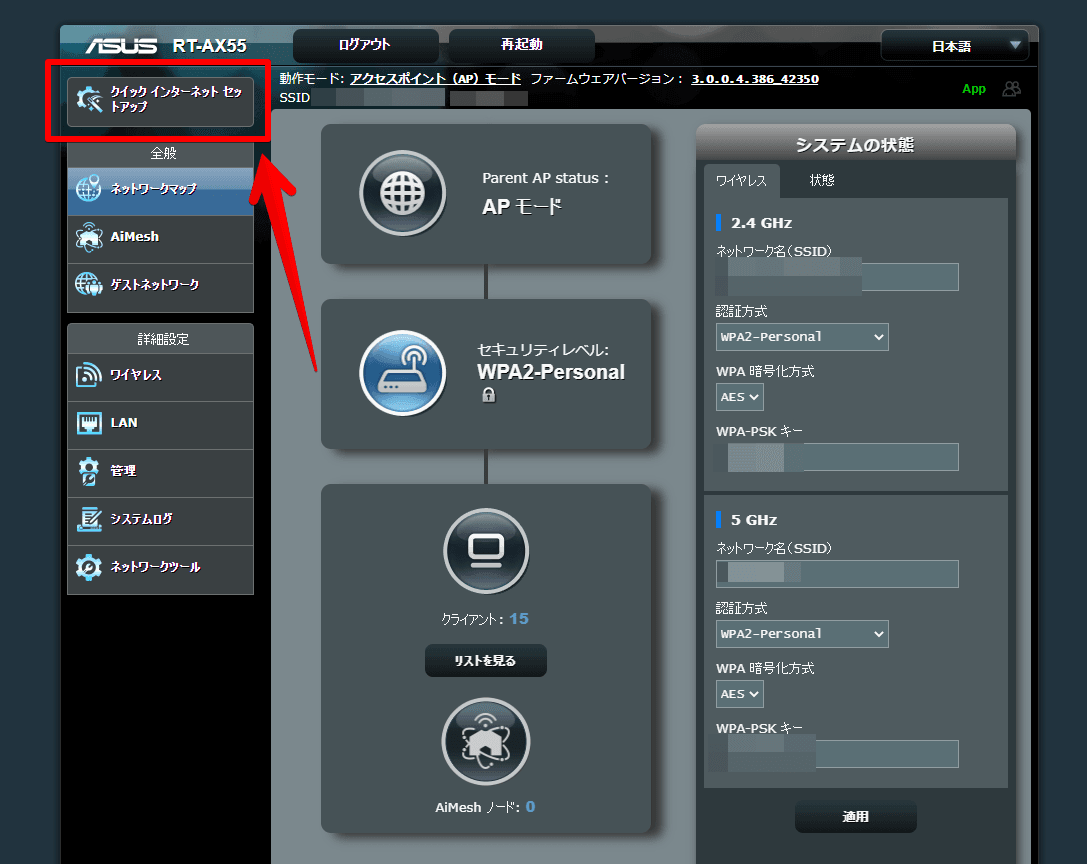Image resolution: width=1087 pixels, height=864 pixels.
Task: Click the globe internet status icon
Action: pos(402,193)
